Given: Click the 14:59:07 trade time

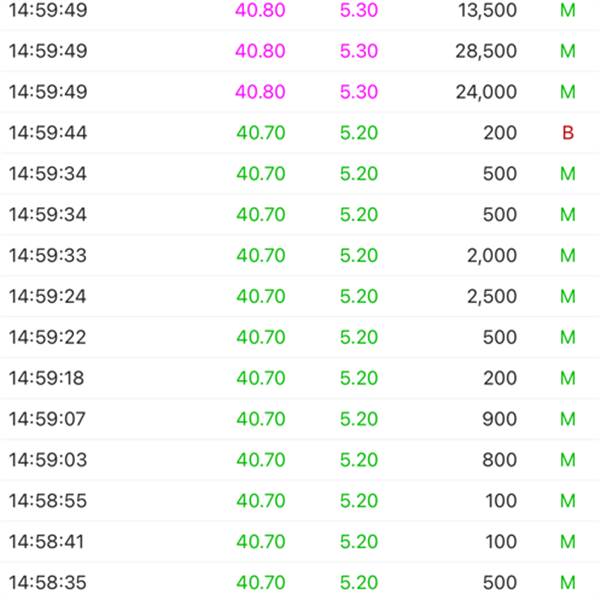Looking at the screenshot, I should coord(48,420).
